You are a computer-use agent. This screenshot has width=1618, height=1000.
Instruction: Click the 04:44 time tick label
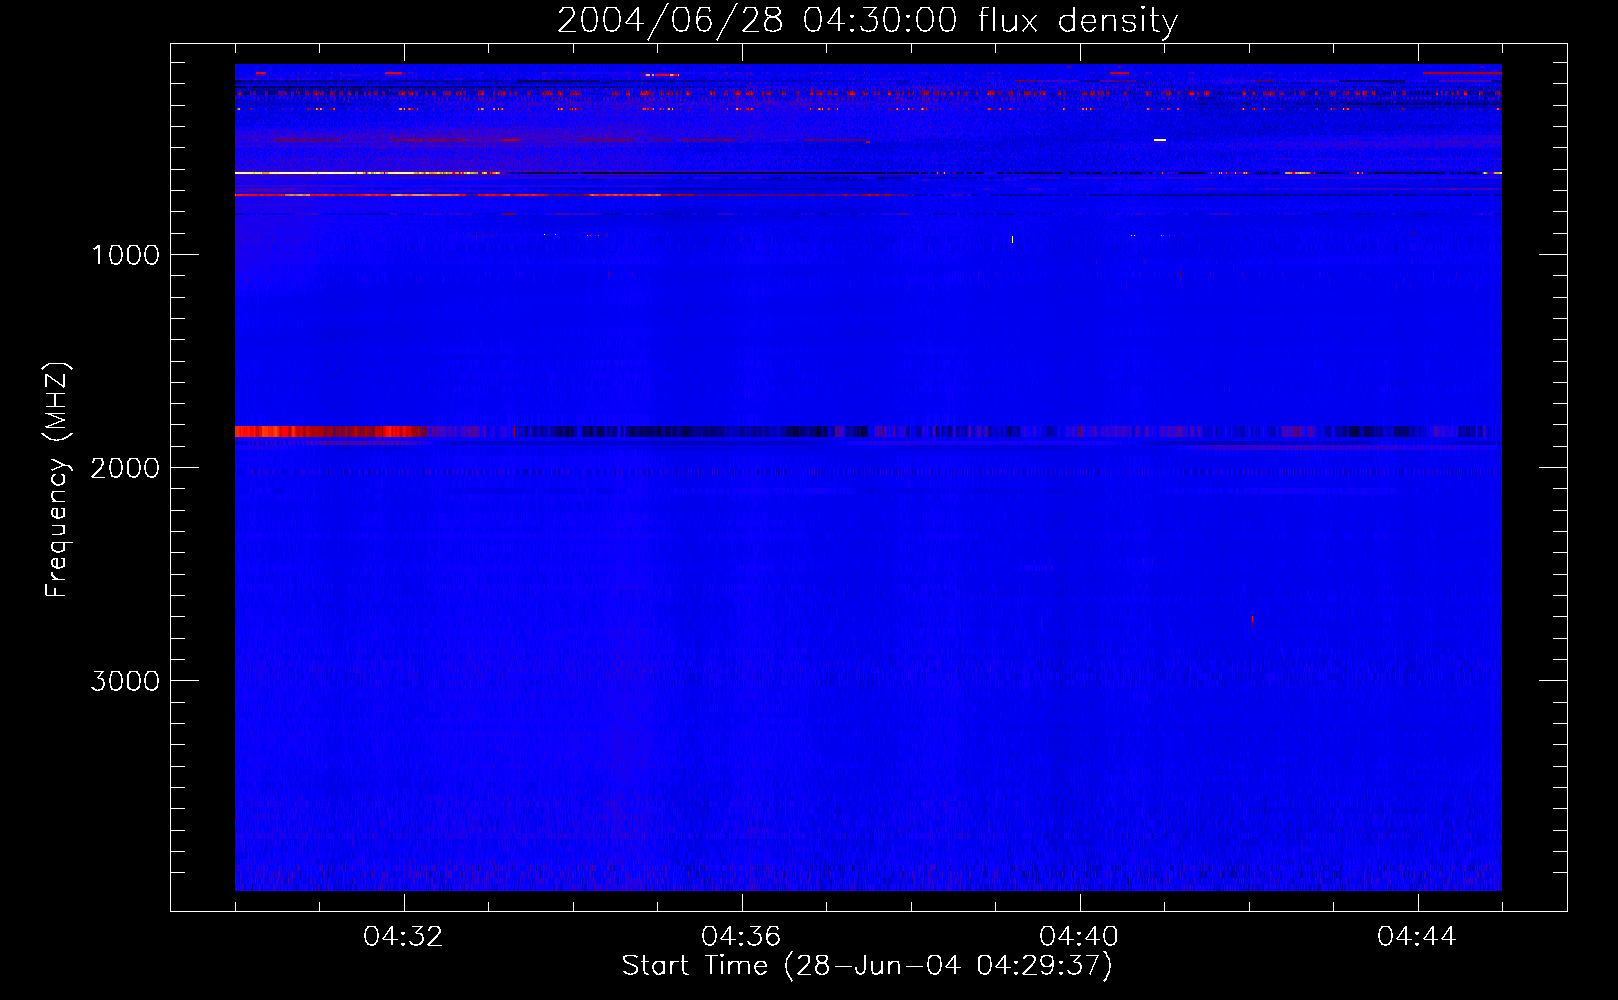[1417, 937]
